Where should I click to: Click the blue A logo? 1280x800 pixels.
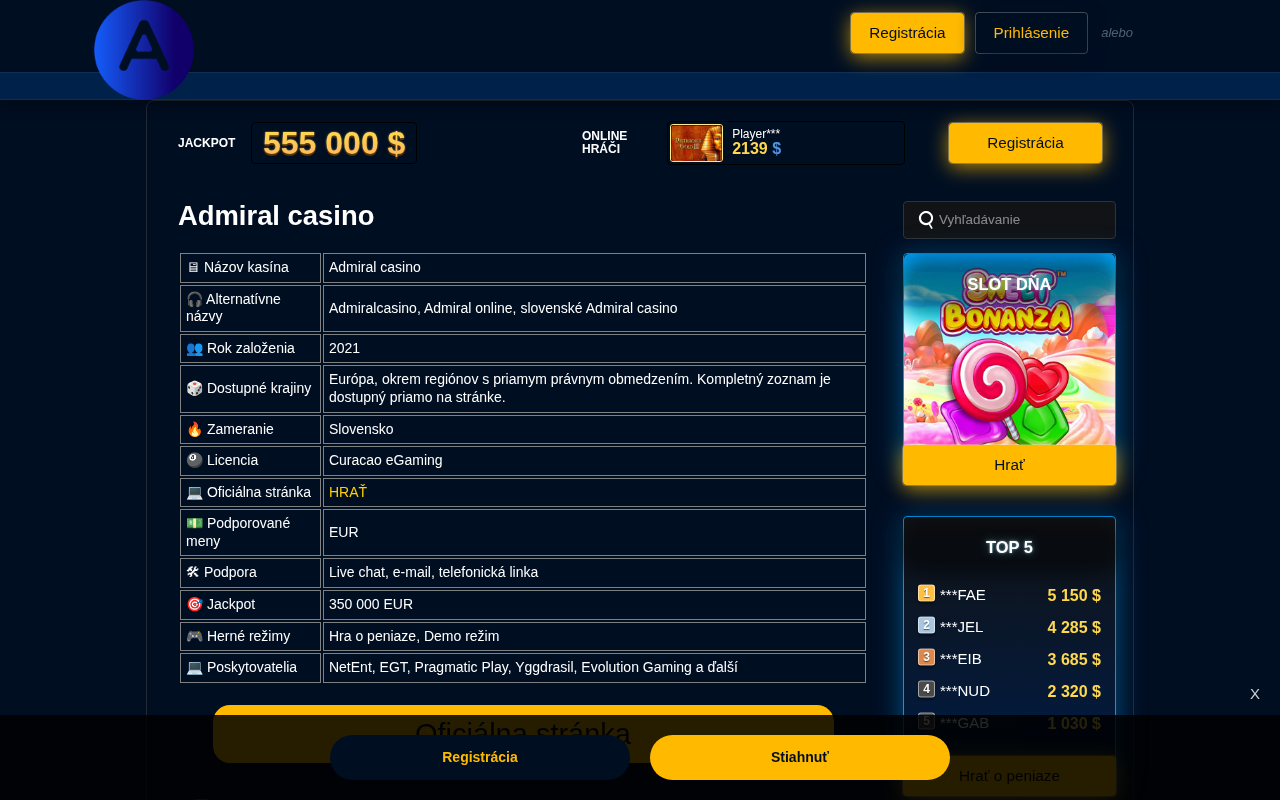click(144, 50)
